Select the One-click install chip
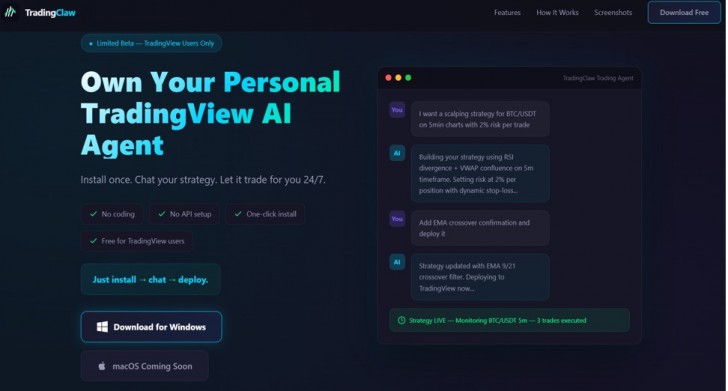This screenshot has height=391, width=728. 265,214
